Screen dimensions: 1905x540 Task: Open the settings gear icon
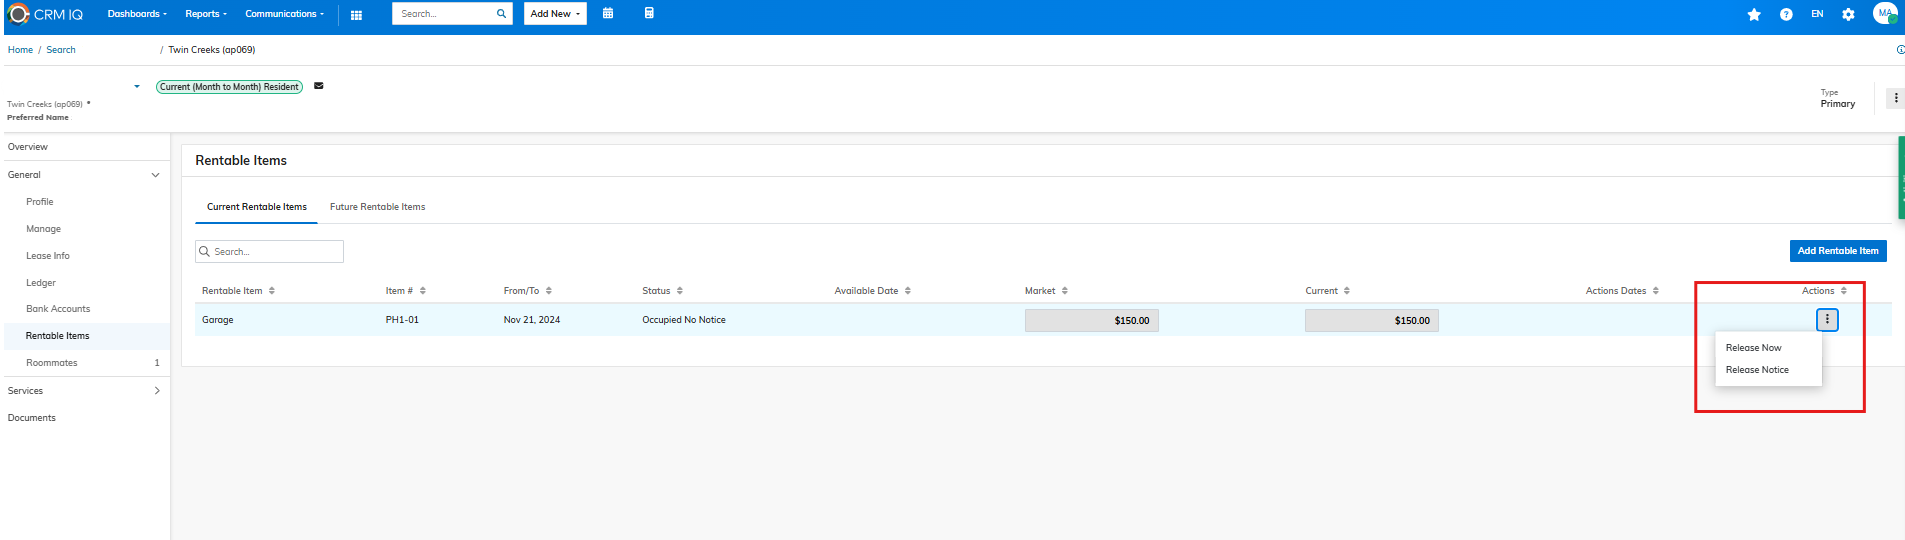[x=1848, y=14]
